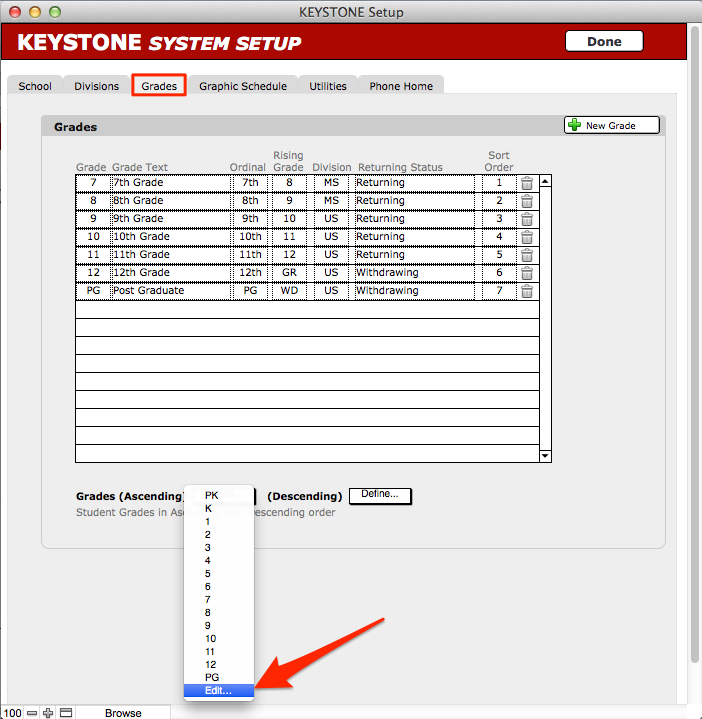Remove the 12th Grade row with trash icon

527,273
